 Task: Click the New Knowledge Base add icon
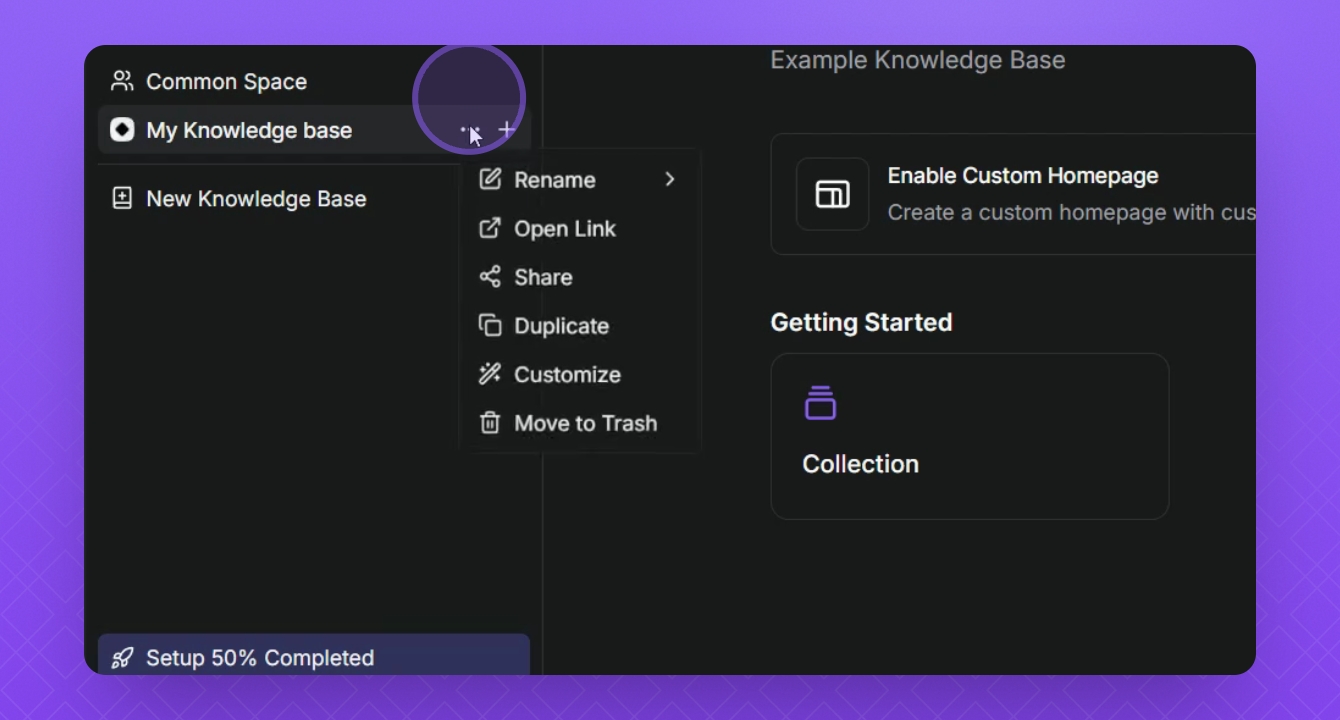tap(122, 198)
